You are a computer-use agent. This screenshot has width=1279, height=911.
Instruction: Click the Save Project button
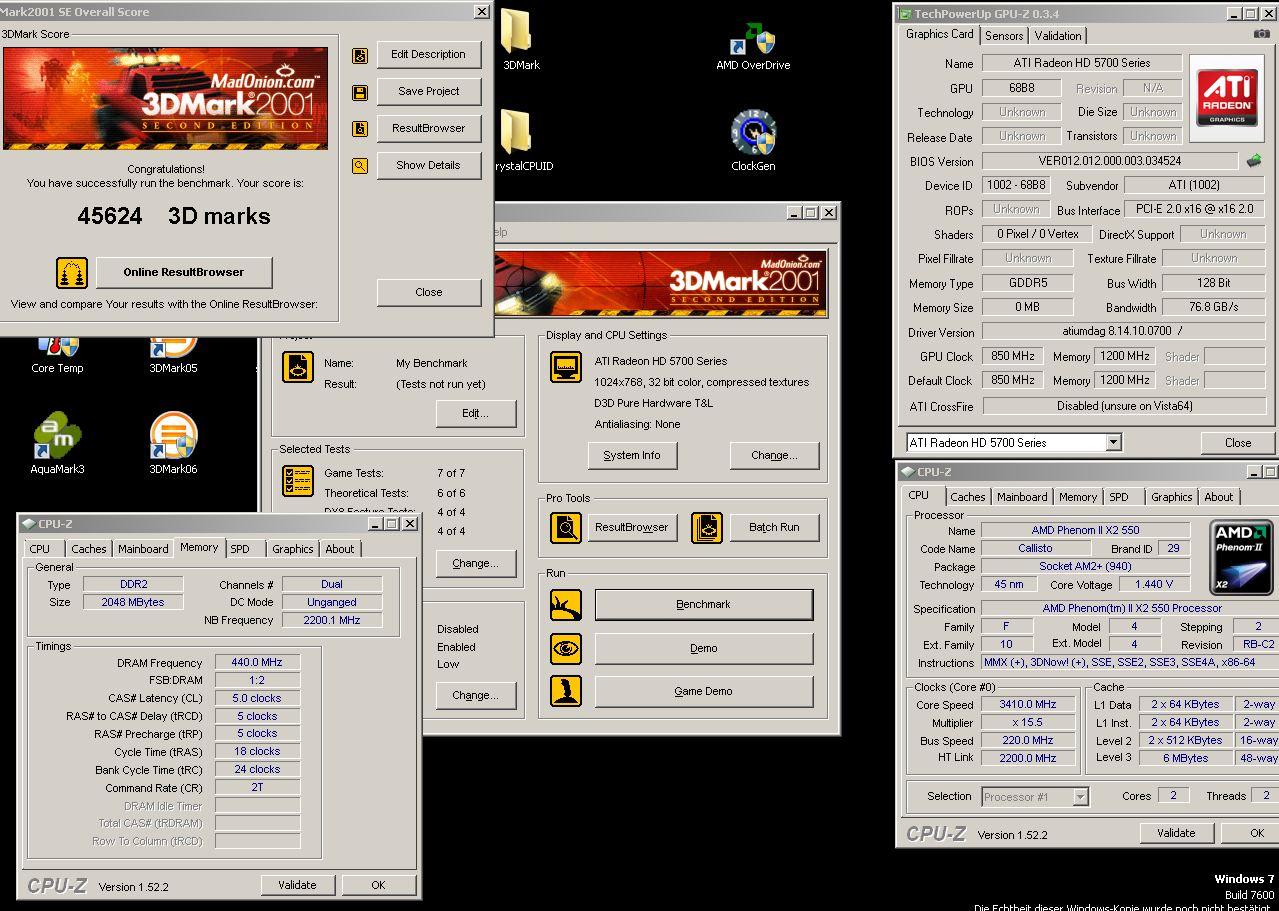click(429, 92)
